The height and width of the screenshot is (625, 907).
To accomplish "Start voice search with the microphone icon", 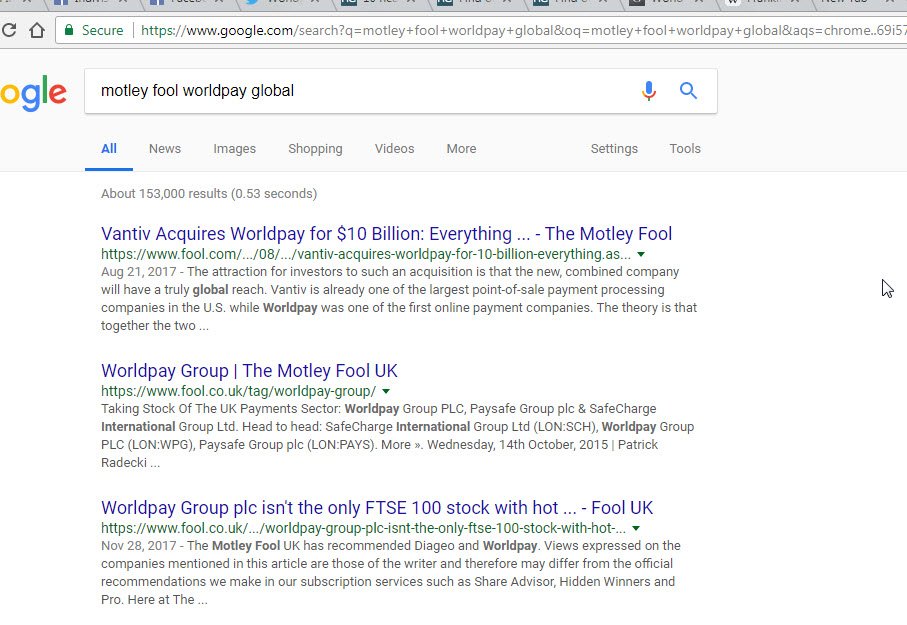I will (649, 91).
